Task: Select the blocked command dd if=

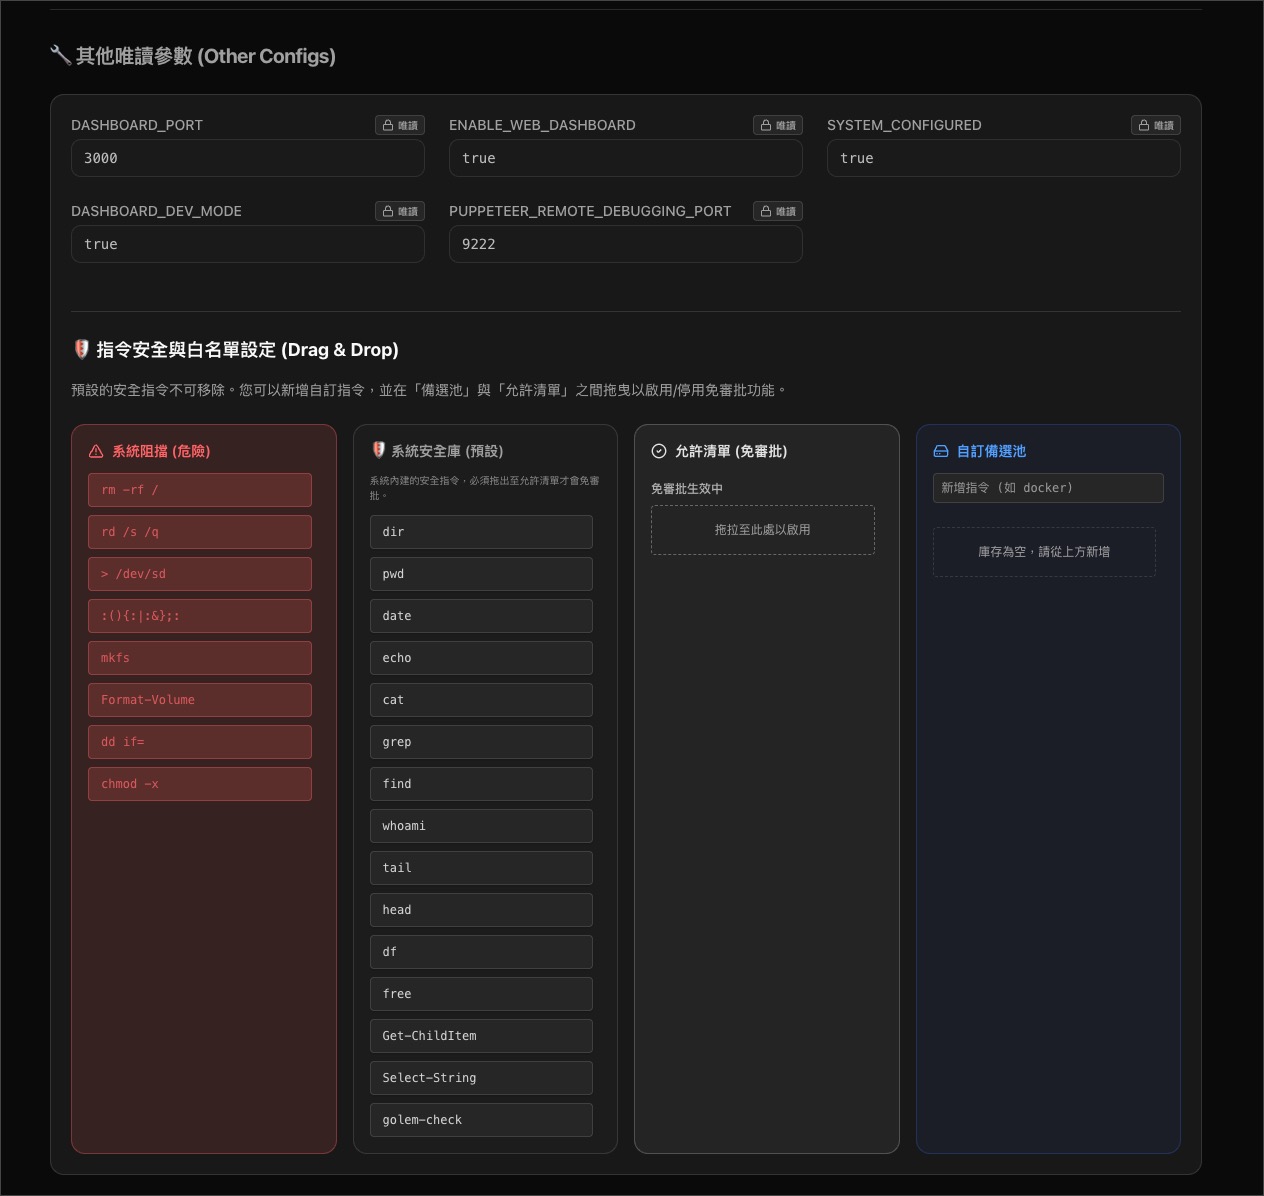Action: tap(200, 742)
